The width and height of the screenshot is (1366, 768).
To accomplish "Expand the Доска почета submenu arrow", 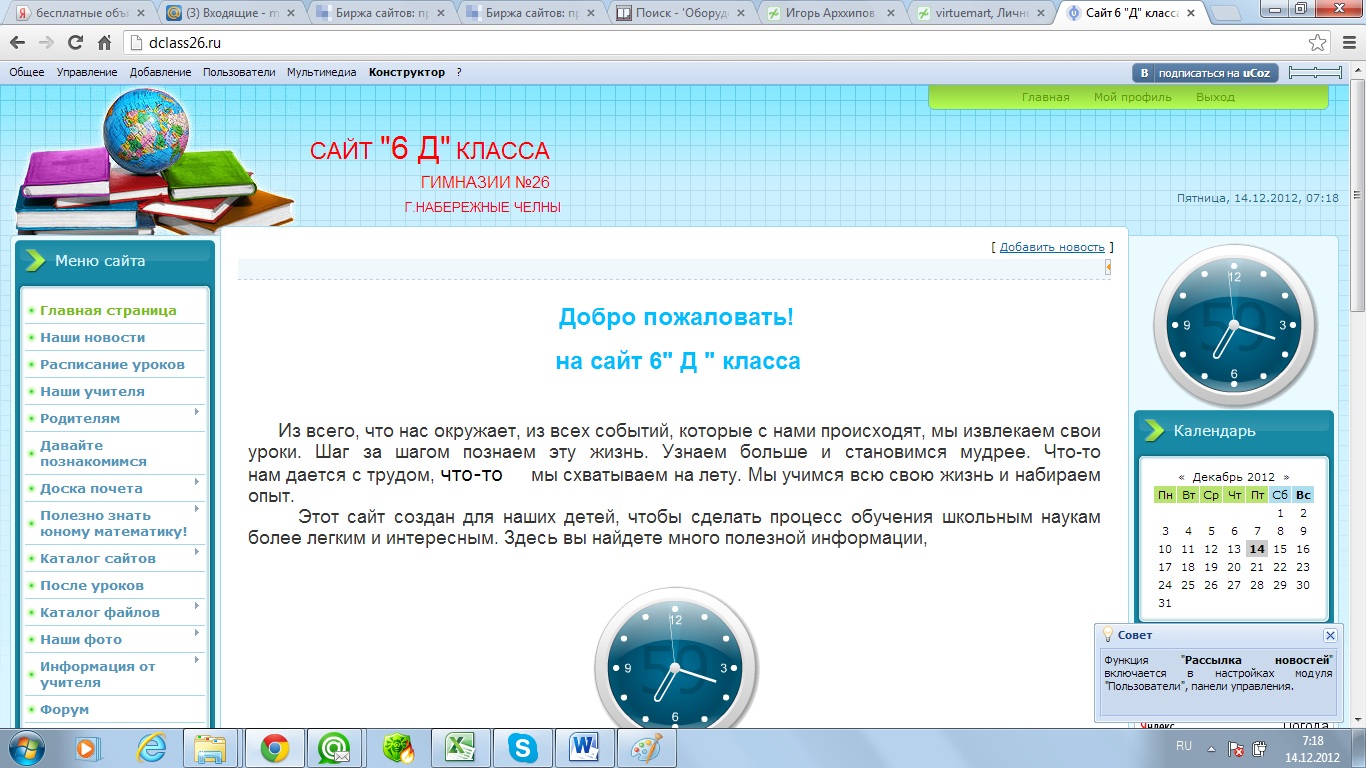I will 196,481.
